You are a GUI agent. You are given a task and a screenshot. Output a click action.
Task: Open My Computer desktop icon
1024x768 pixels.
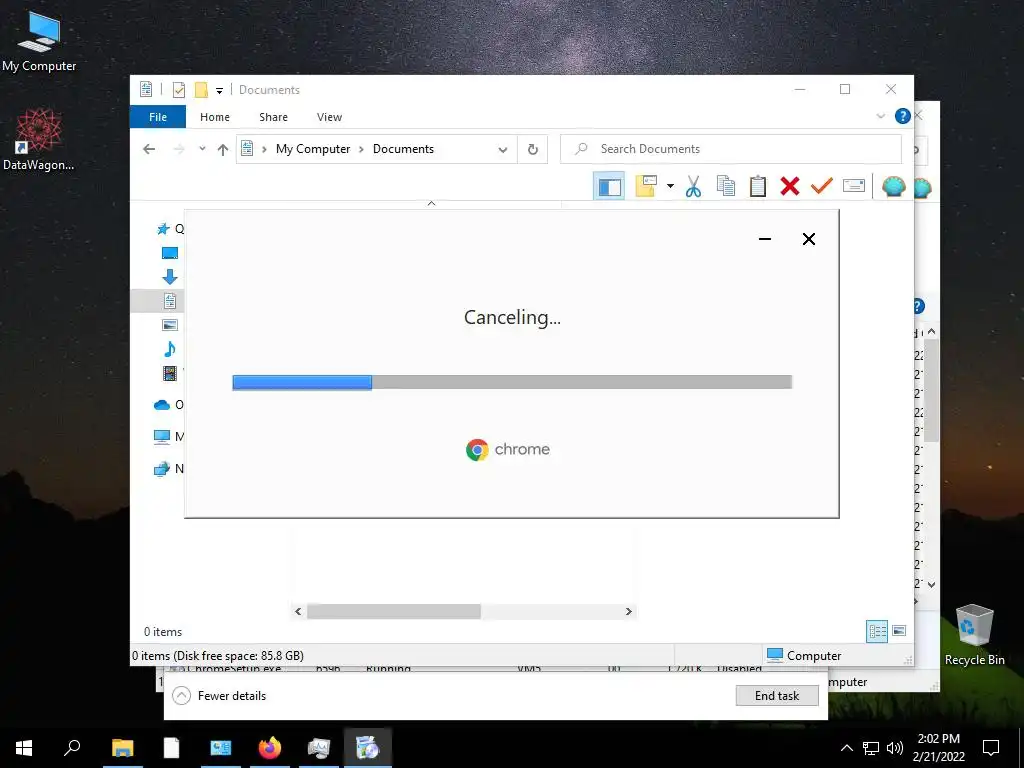pyautogui.click(x=39, y=42)
